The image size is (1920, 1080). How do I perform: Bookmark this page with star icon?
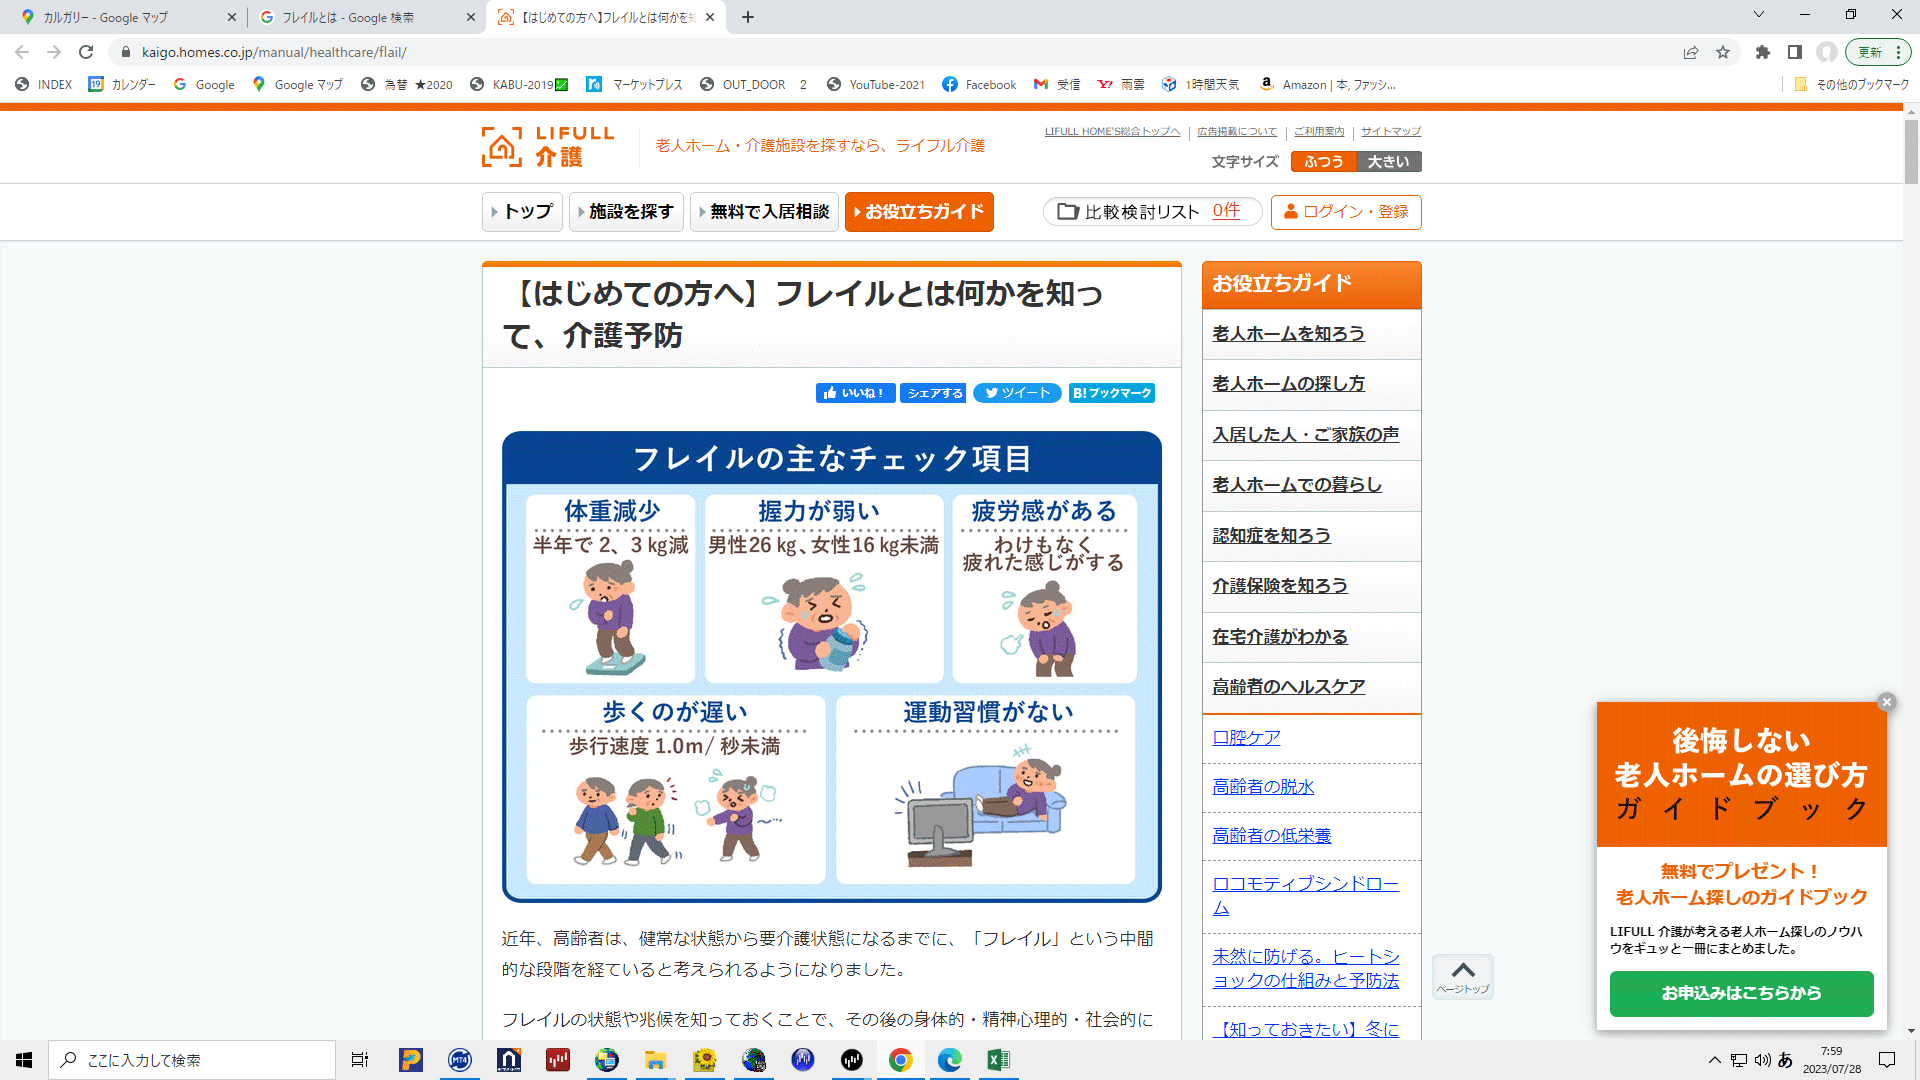(x=1723, y=52)
